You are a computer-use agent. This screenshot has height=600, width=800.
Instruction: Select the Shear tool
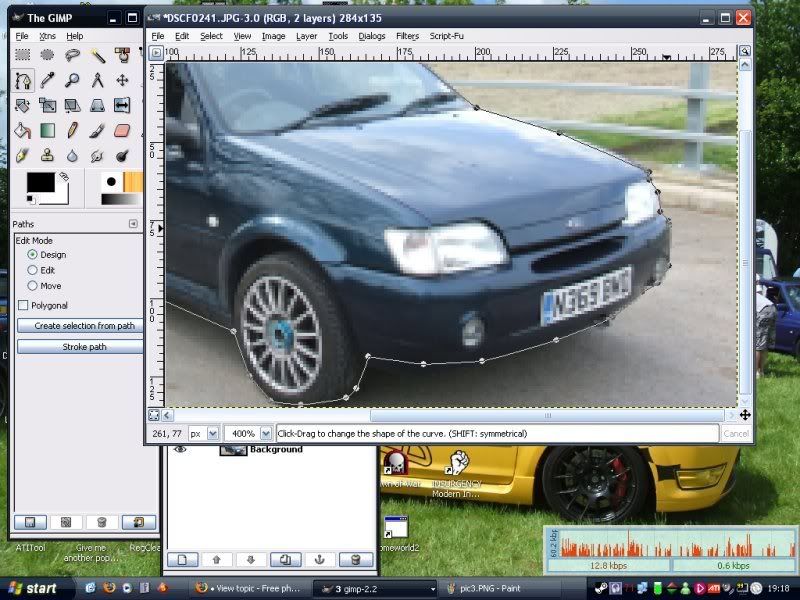tap(72, 105)
